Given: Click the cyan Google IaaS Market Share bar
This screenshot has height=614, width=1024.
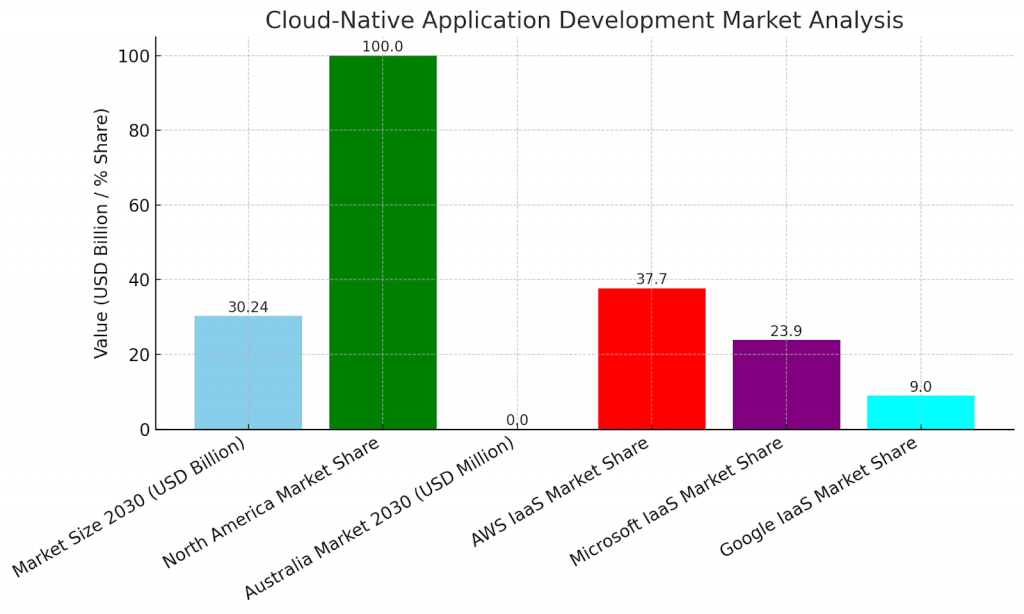Looking at the screenshot, I should click(922, 410).
